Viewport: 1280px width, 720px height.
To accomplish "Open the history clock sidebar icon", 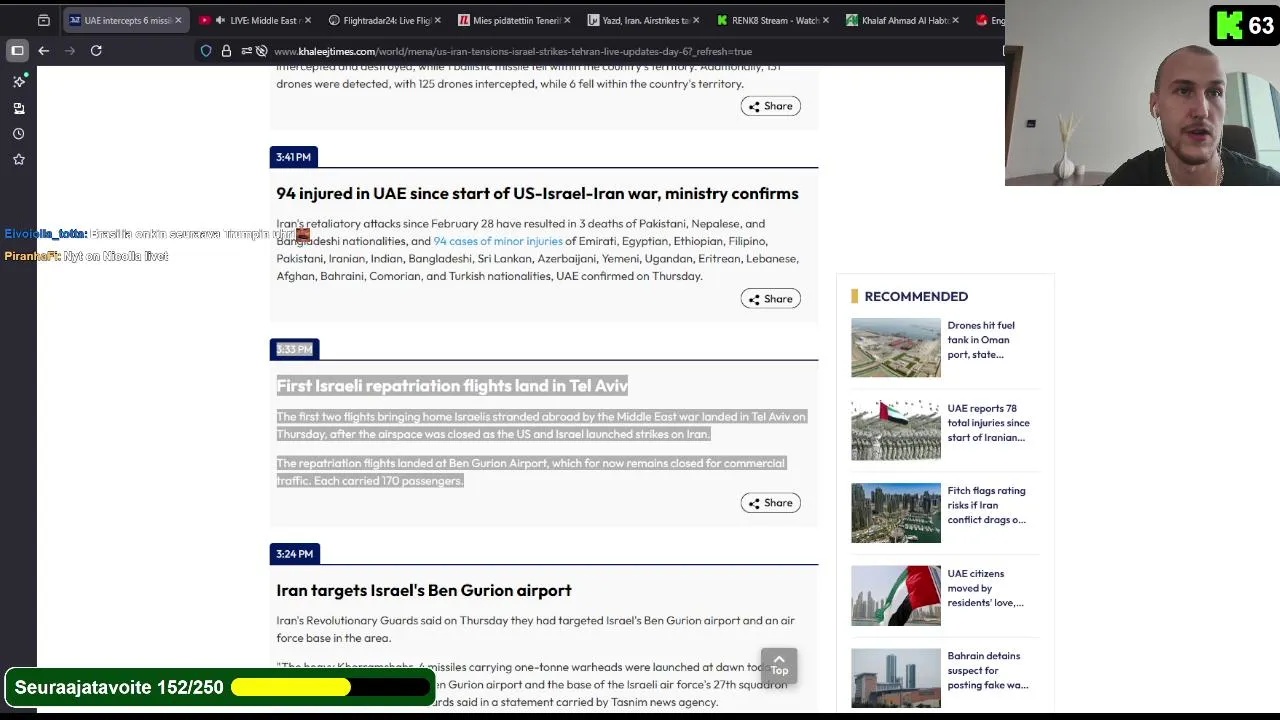I will (19, 134).
